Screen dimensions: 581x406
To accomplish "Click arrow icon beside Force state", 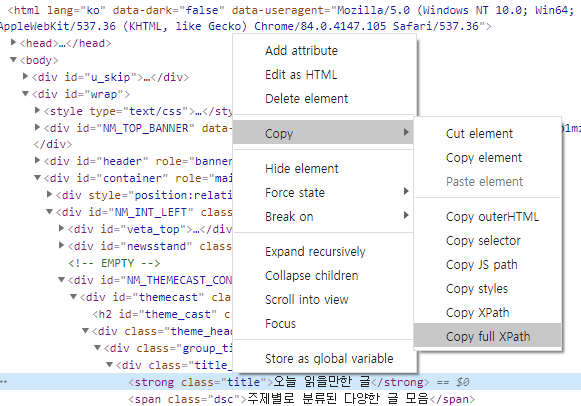I will [x=406, y=191].
